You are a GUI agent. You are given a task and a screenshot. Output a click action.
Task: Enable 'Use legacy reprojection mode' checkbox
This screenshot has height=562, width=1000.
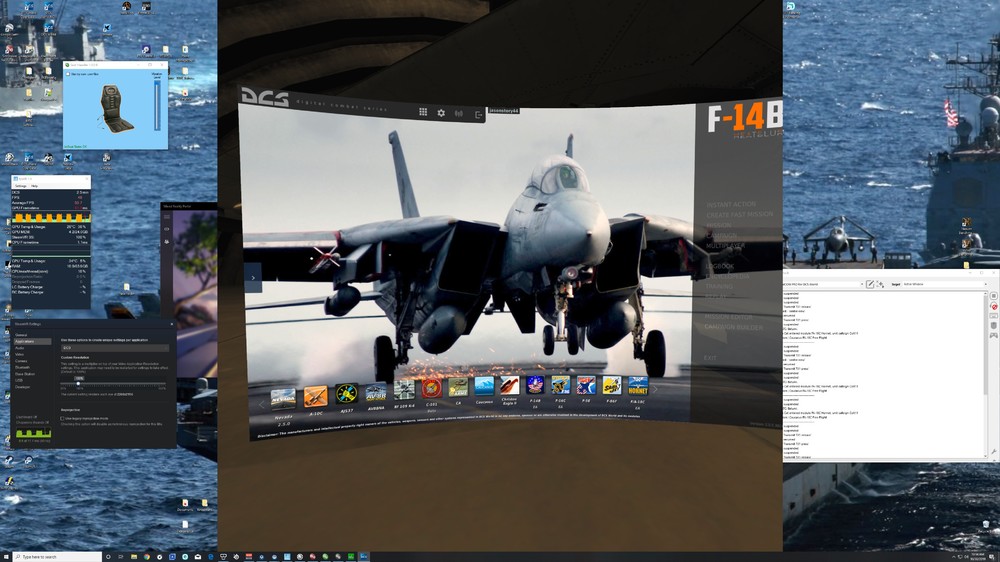(x=62, y=418)
